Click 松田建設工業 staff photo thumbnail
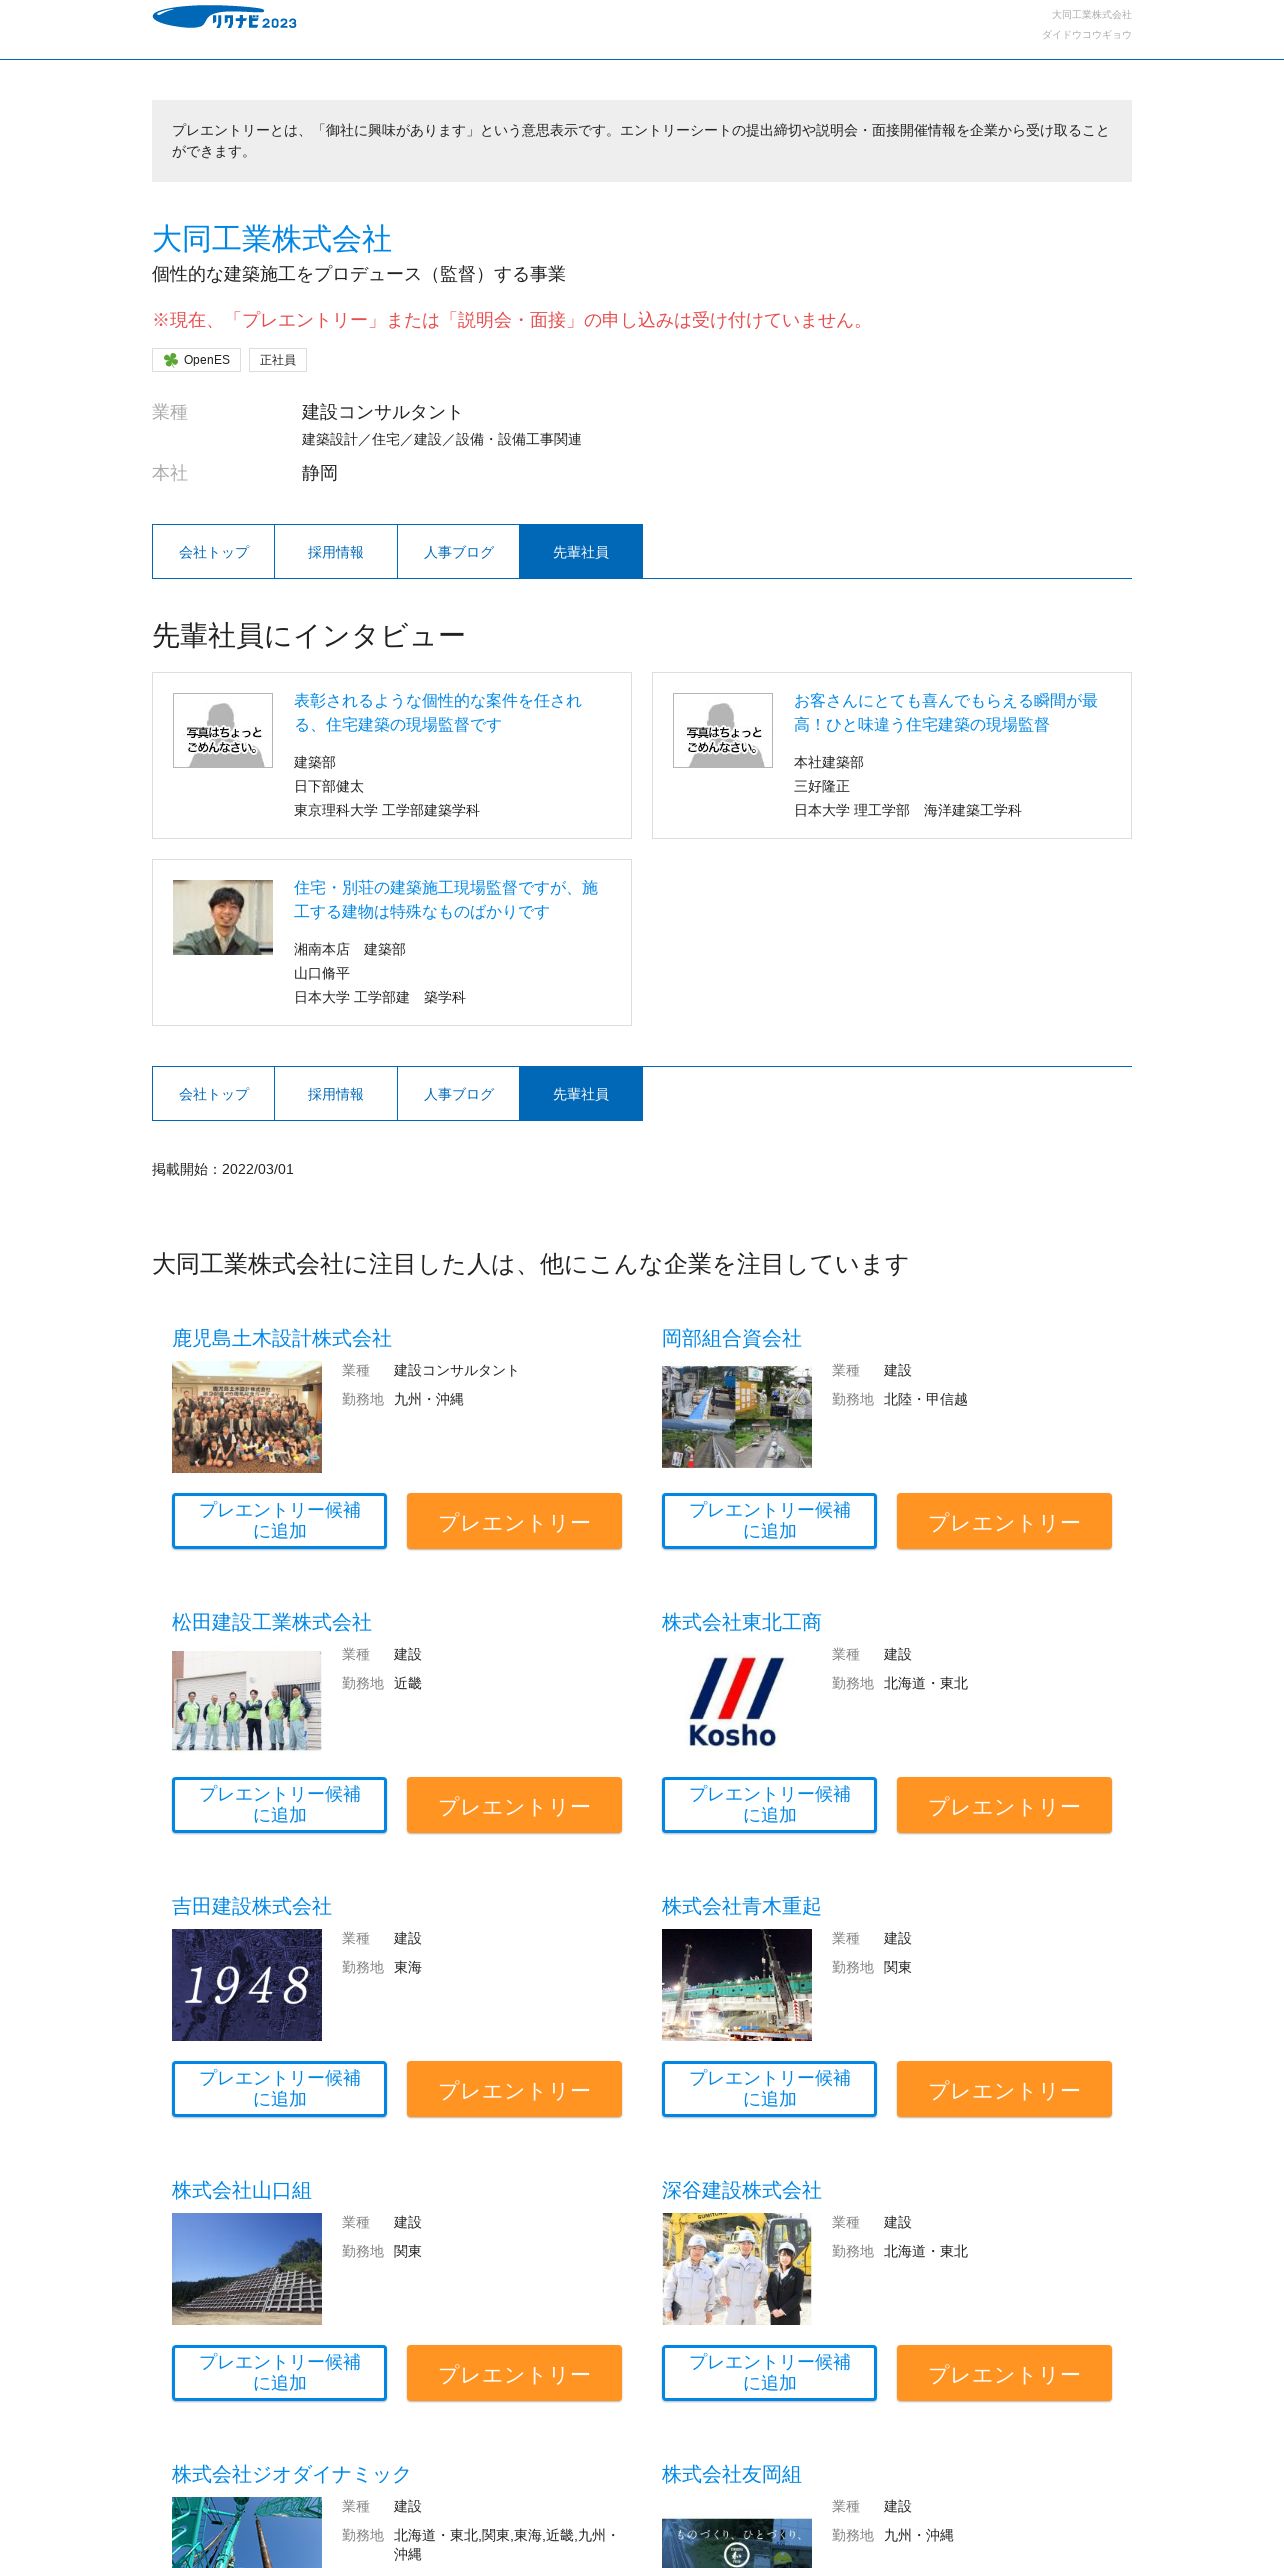 tap(247, 1701)
